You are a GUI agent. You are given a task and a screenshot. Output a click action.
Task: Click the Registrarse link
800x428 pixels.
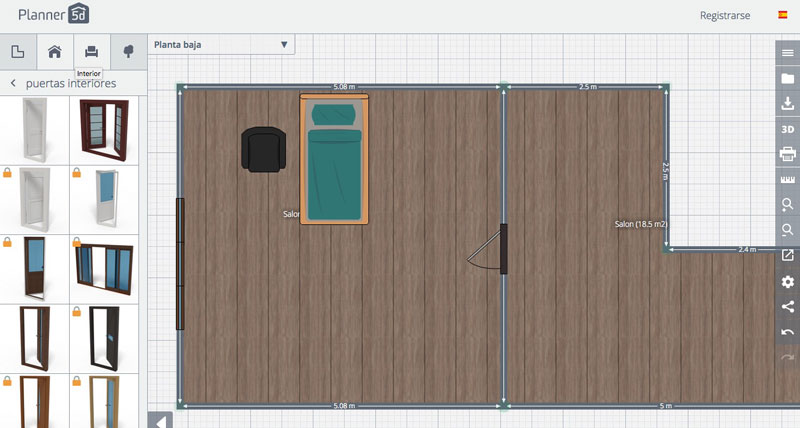pos(725,15)
